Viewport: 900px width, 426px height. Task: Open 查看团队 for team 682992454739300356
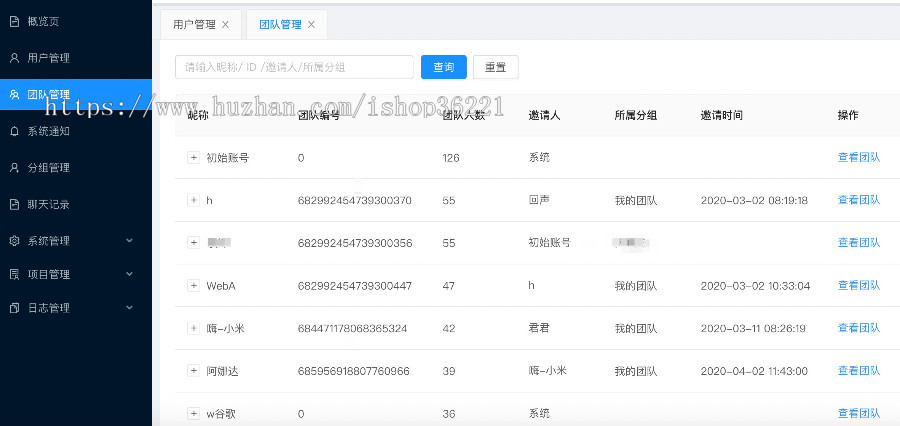pos(859,242)
